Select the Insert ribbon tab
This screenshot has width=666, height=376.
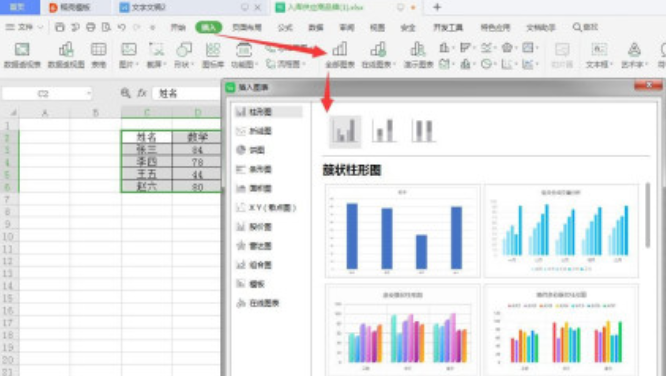[x=209, y=27]
